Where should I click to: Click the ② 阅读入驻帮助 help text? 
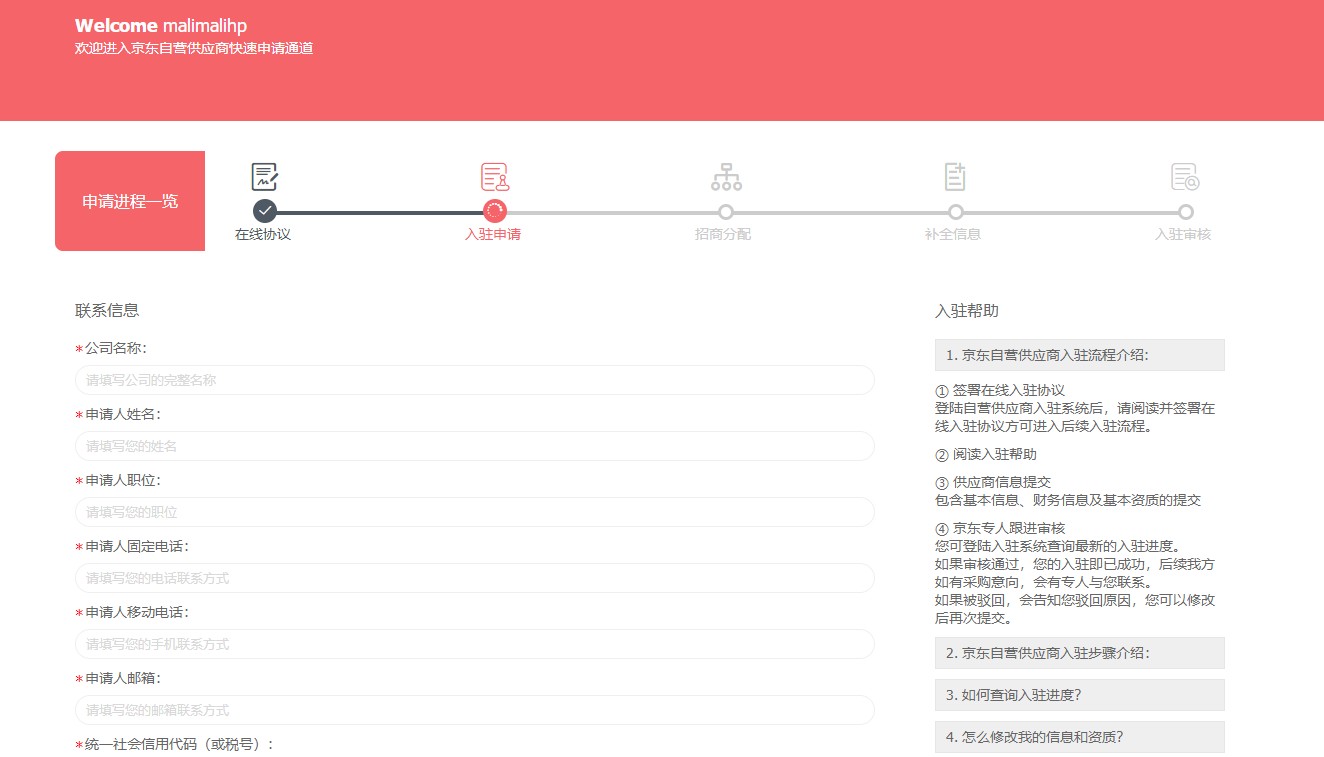coord(986,454)
